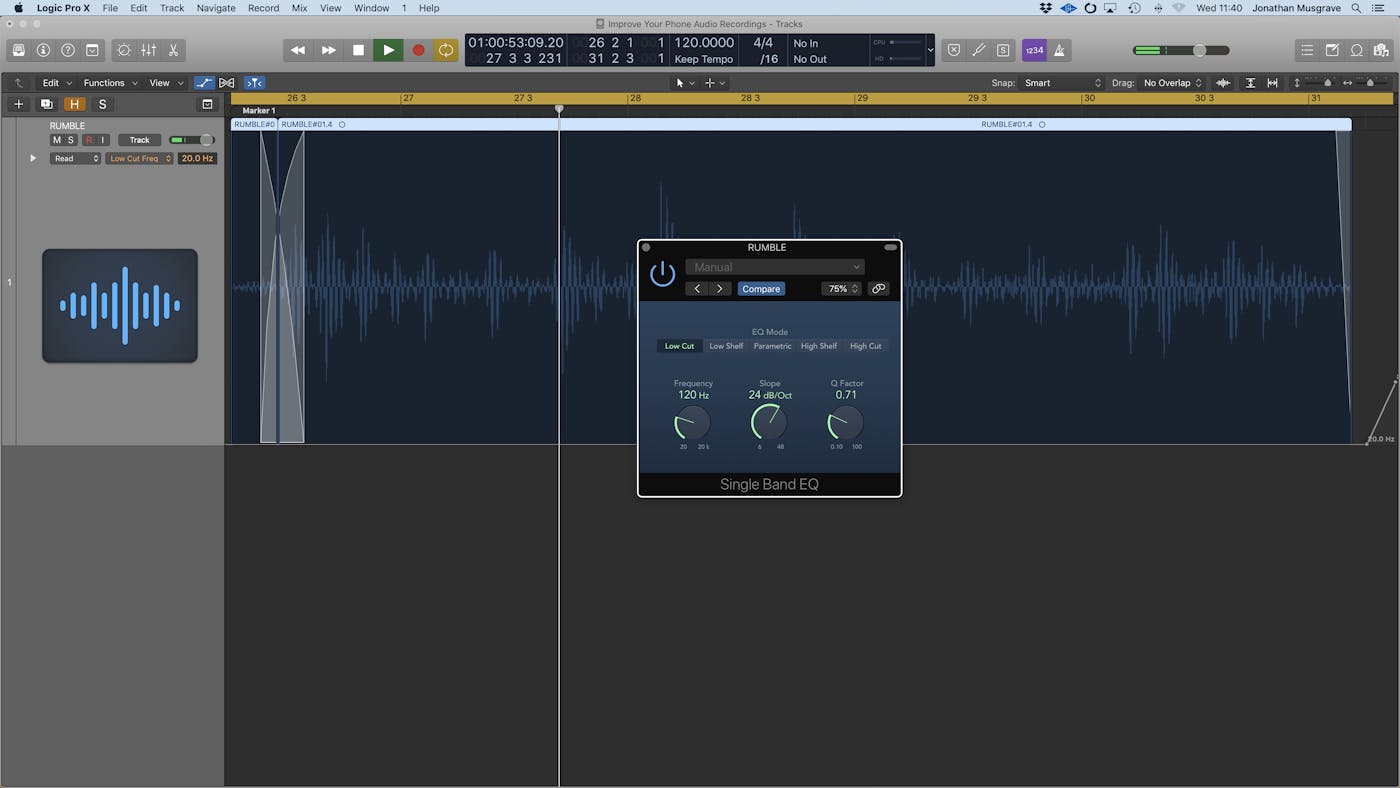The height and width of the screenshot is (788, 1400).
Task: Add a new track with plus button
Action: coord(18,104)
